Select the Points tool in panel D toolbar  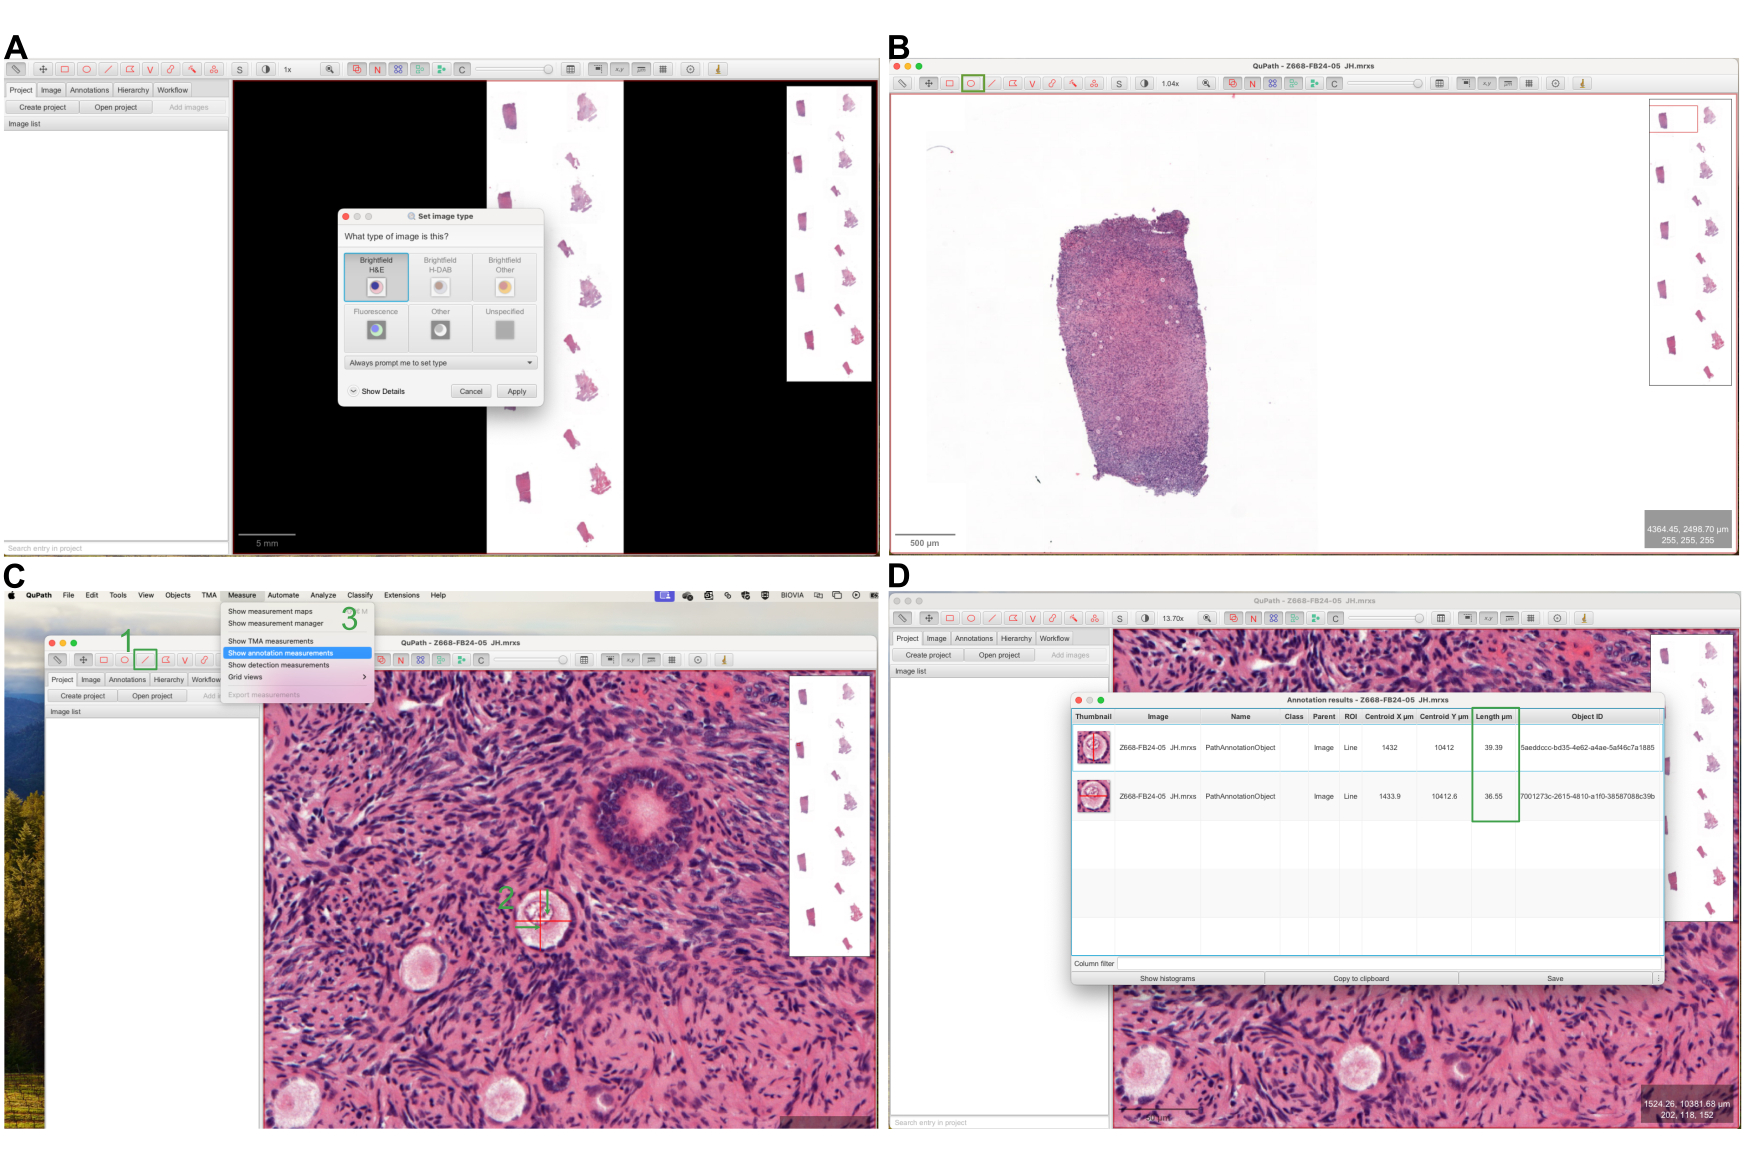(x=1095, y=618)
